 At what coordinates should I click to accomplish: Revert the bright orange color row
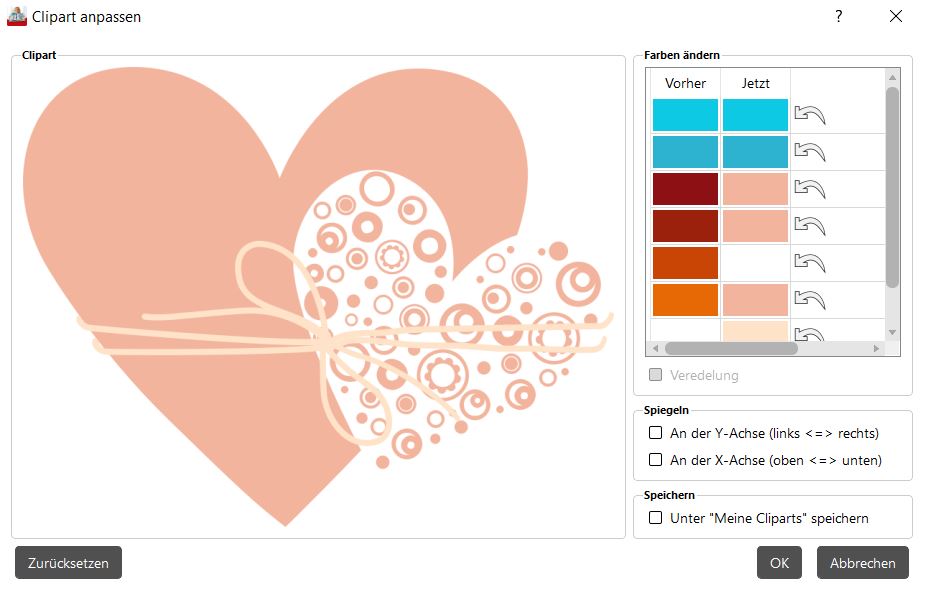tap(810, 300)
